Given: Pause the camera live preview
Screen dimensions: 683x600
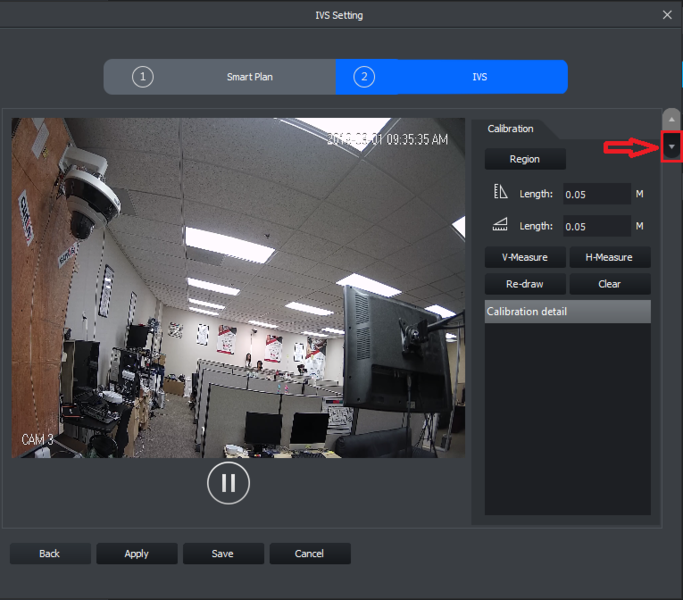Looking at the screenshot, I should coord(228,483).
